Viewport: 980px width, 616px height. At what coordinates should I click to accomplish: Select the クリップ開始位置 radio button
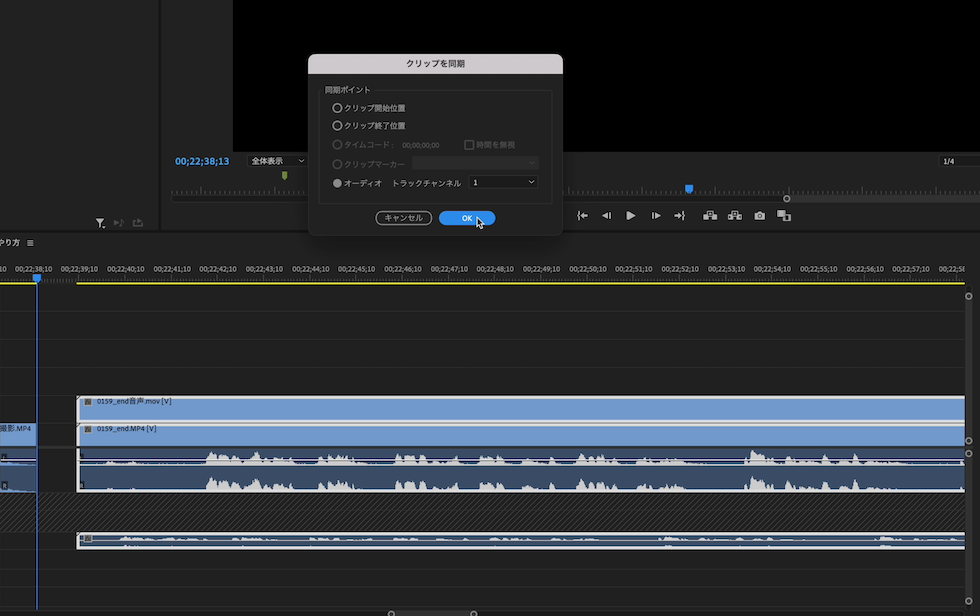point(337,107)
